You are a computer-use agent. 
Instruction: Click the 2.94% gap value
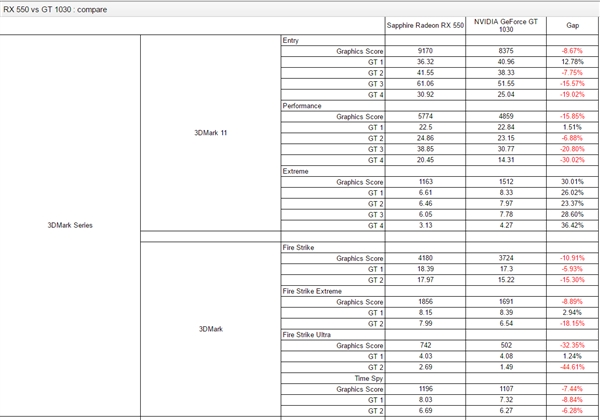click(572, 313)
